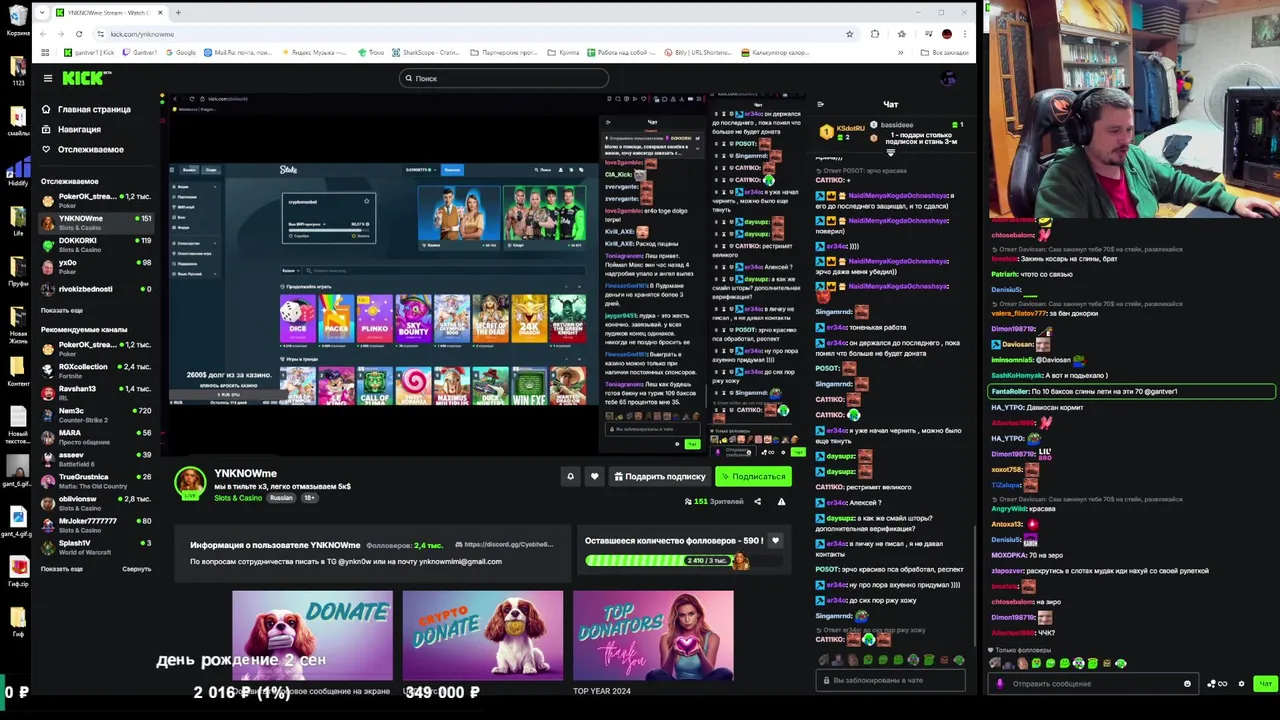Open the CRYPTO DONATE banner
Image resolution: width=1280 pixels, height=720 pixels.
pyautogui.click(x=482, y=635)
